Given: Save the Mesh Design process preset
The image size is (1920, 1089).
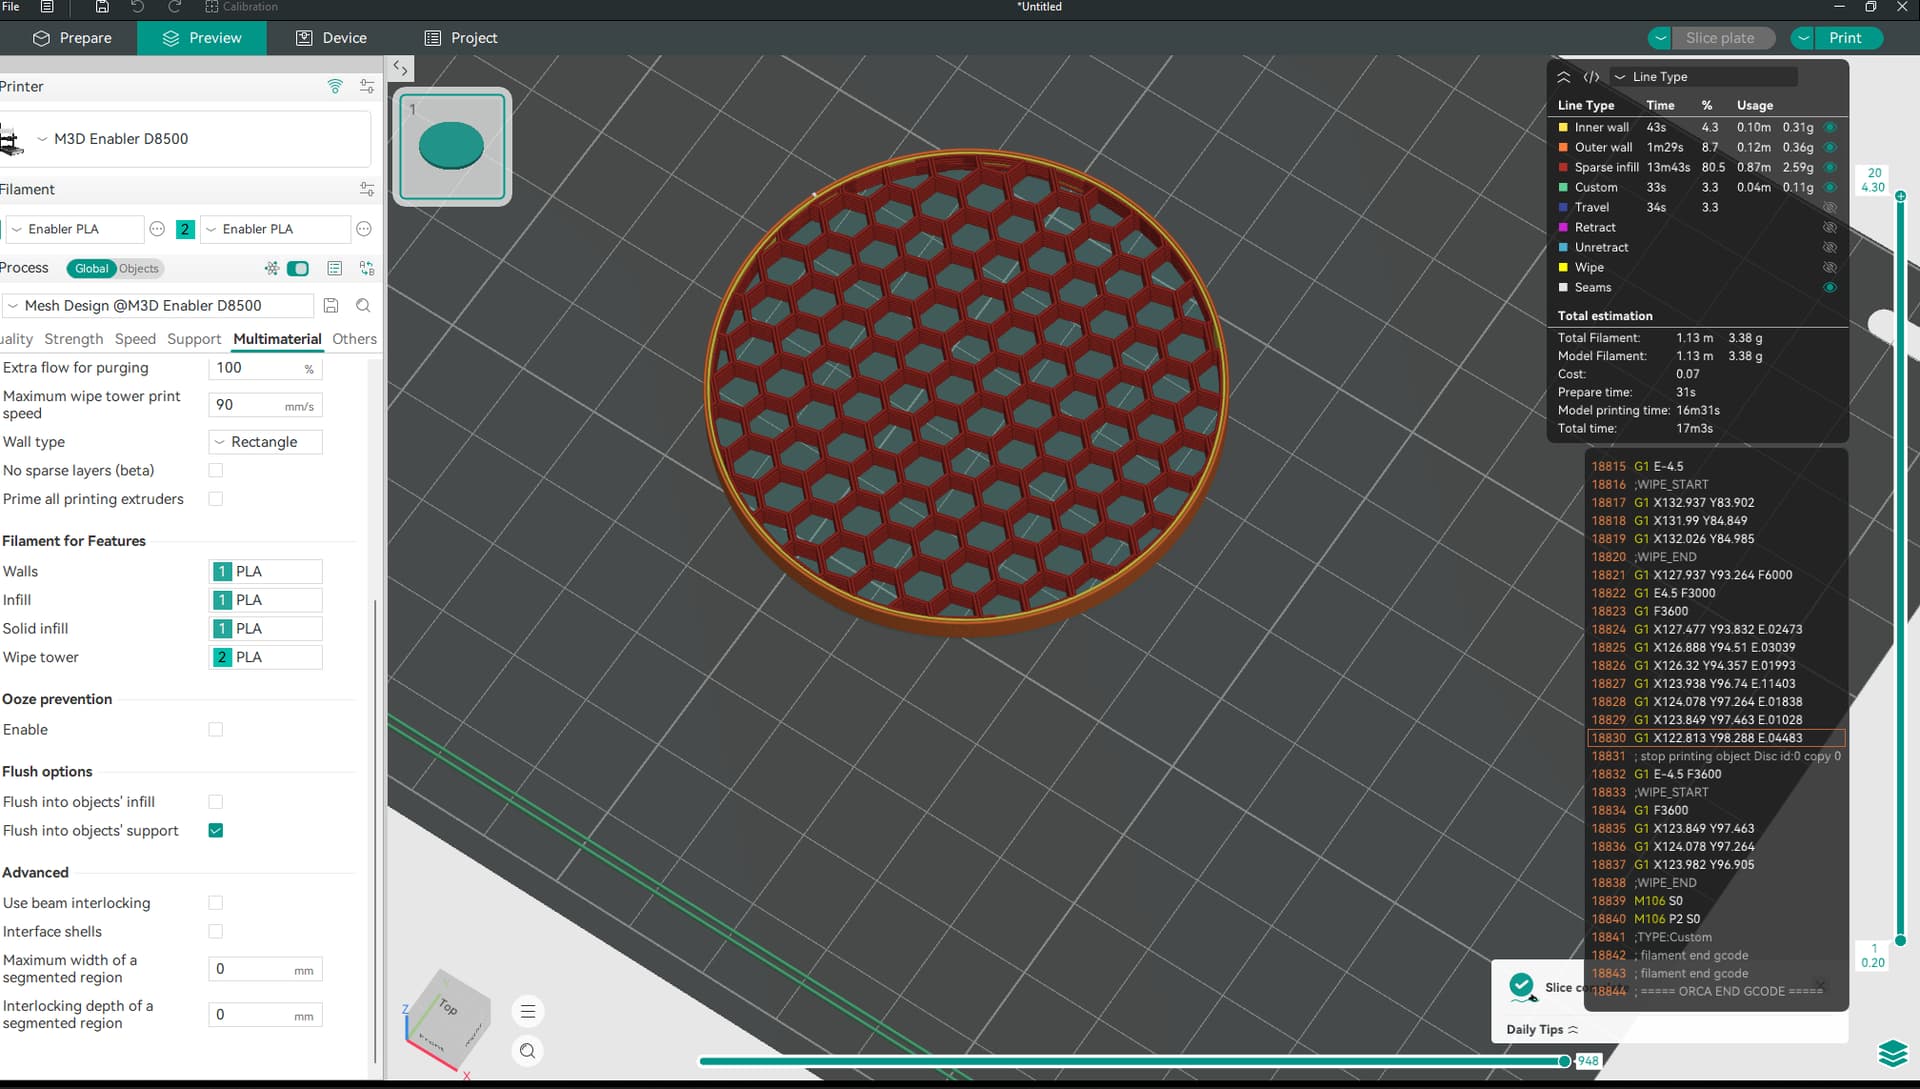Looking at the screenshot, I should pyautogui.click(x=331, y=305).
